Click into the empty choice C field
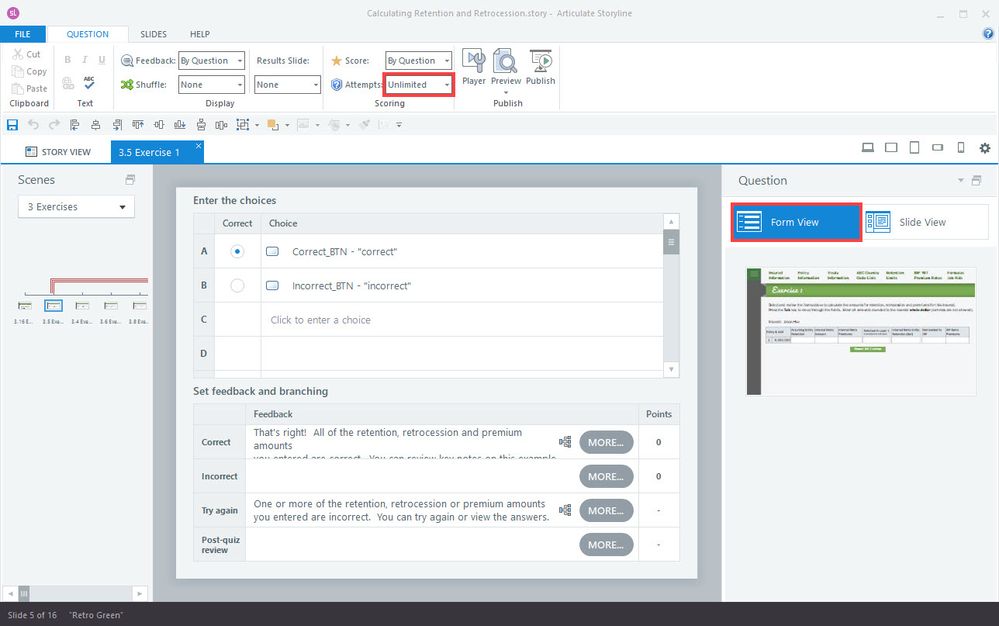Screen dimensions: 999x626 (x=460, y=320)
